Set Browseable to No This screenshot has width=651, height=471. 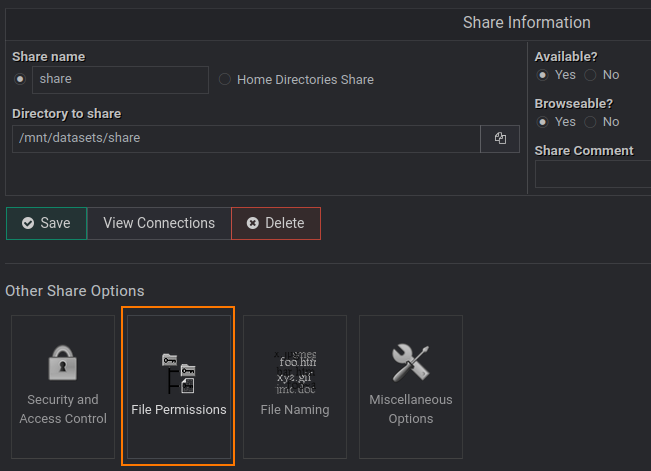point(590,122)
